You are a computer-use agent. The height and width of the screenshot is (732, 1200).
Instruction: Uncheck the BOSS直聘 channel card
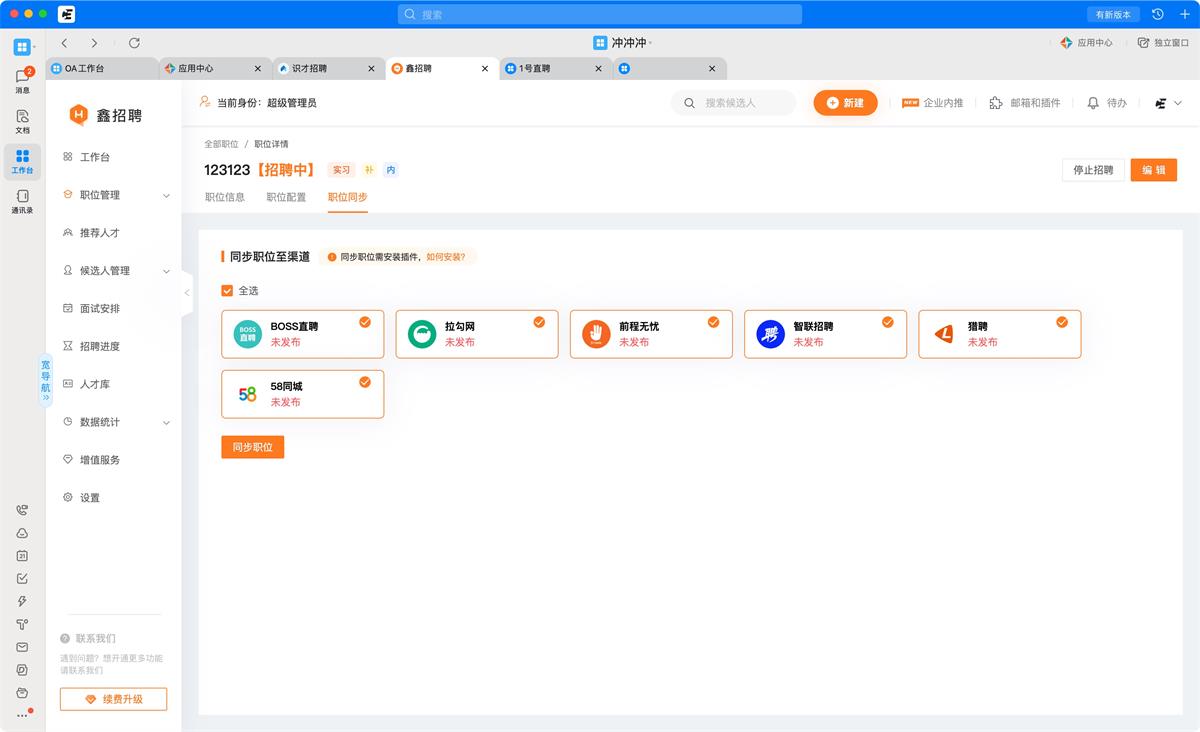[x=303, y=334]
